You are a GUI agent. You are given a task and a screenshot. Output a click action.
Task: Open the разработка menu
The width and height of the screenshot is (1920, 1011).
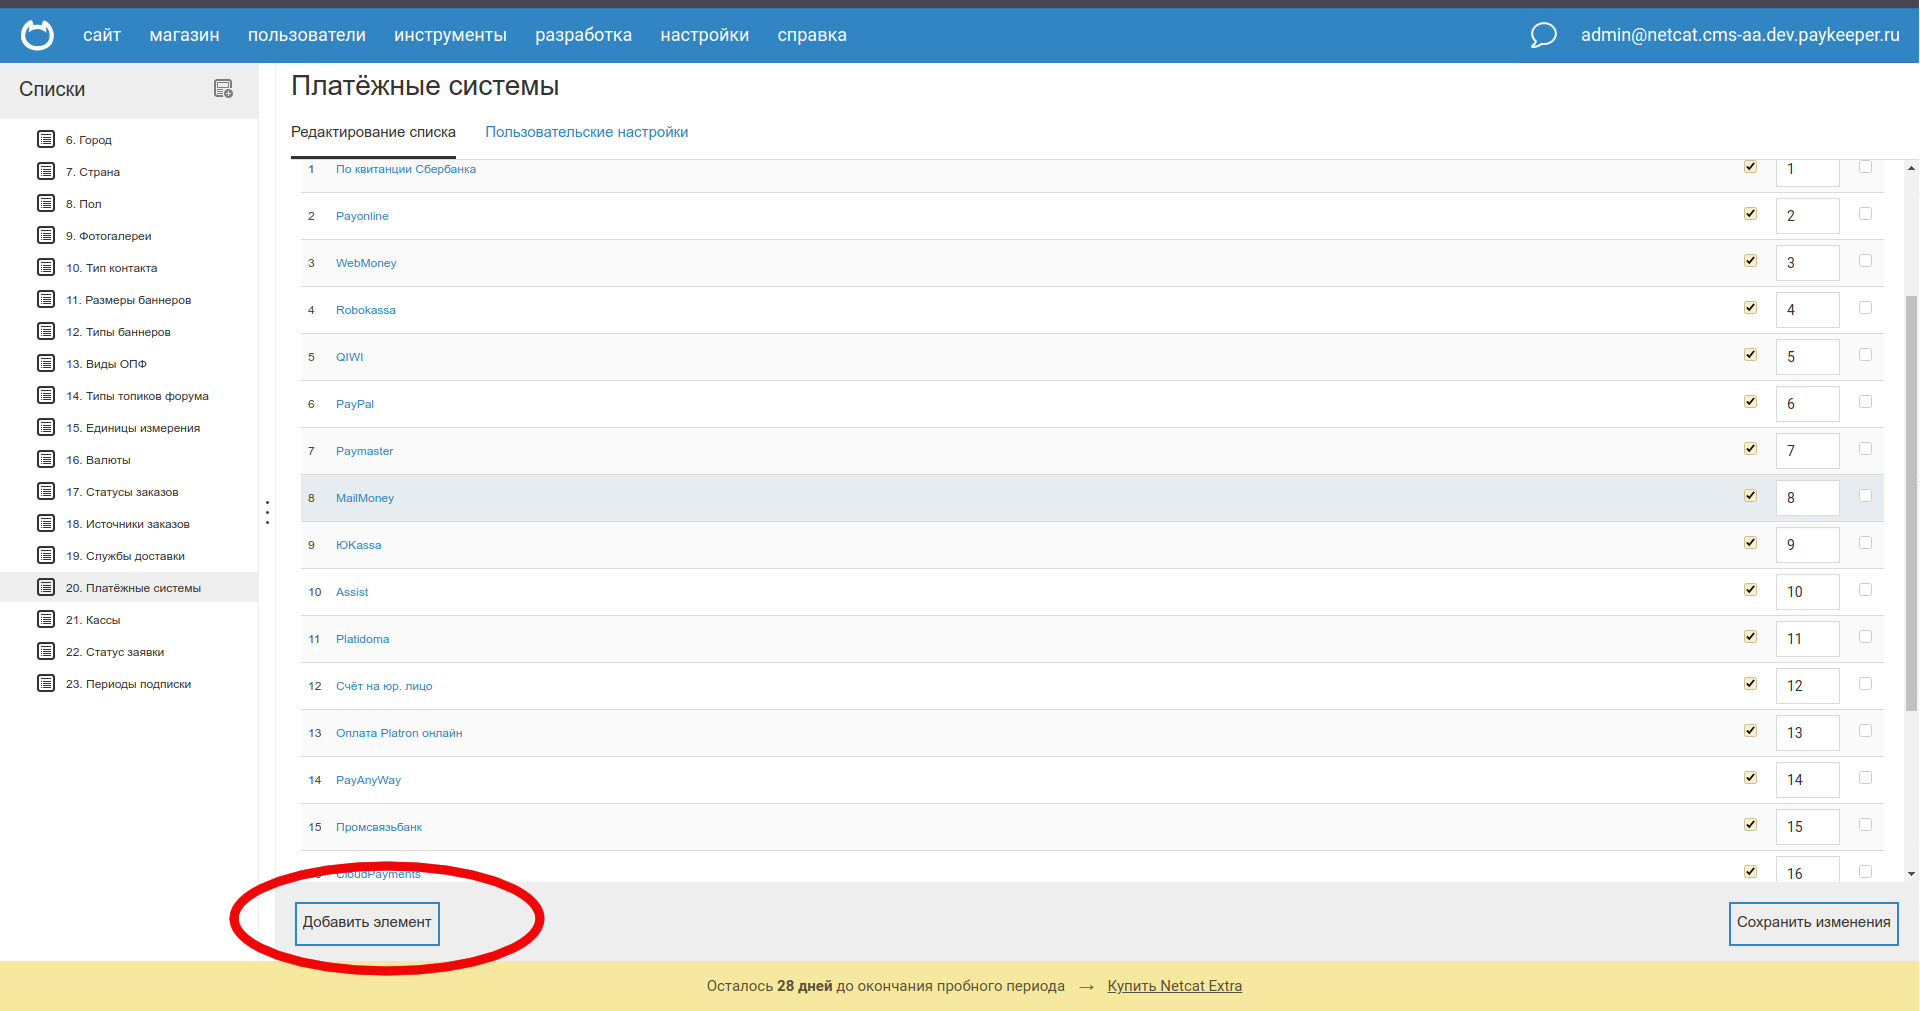[583, 35]
